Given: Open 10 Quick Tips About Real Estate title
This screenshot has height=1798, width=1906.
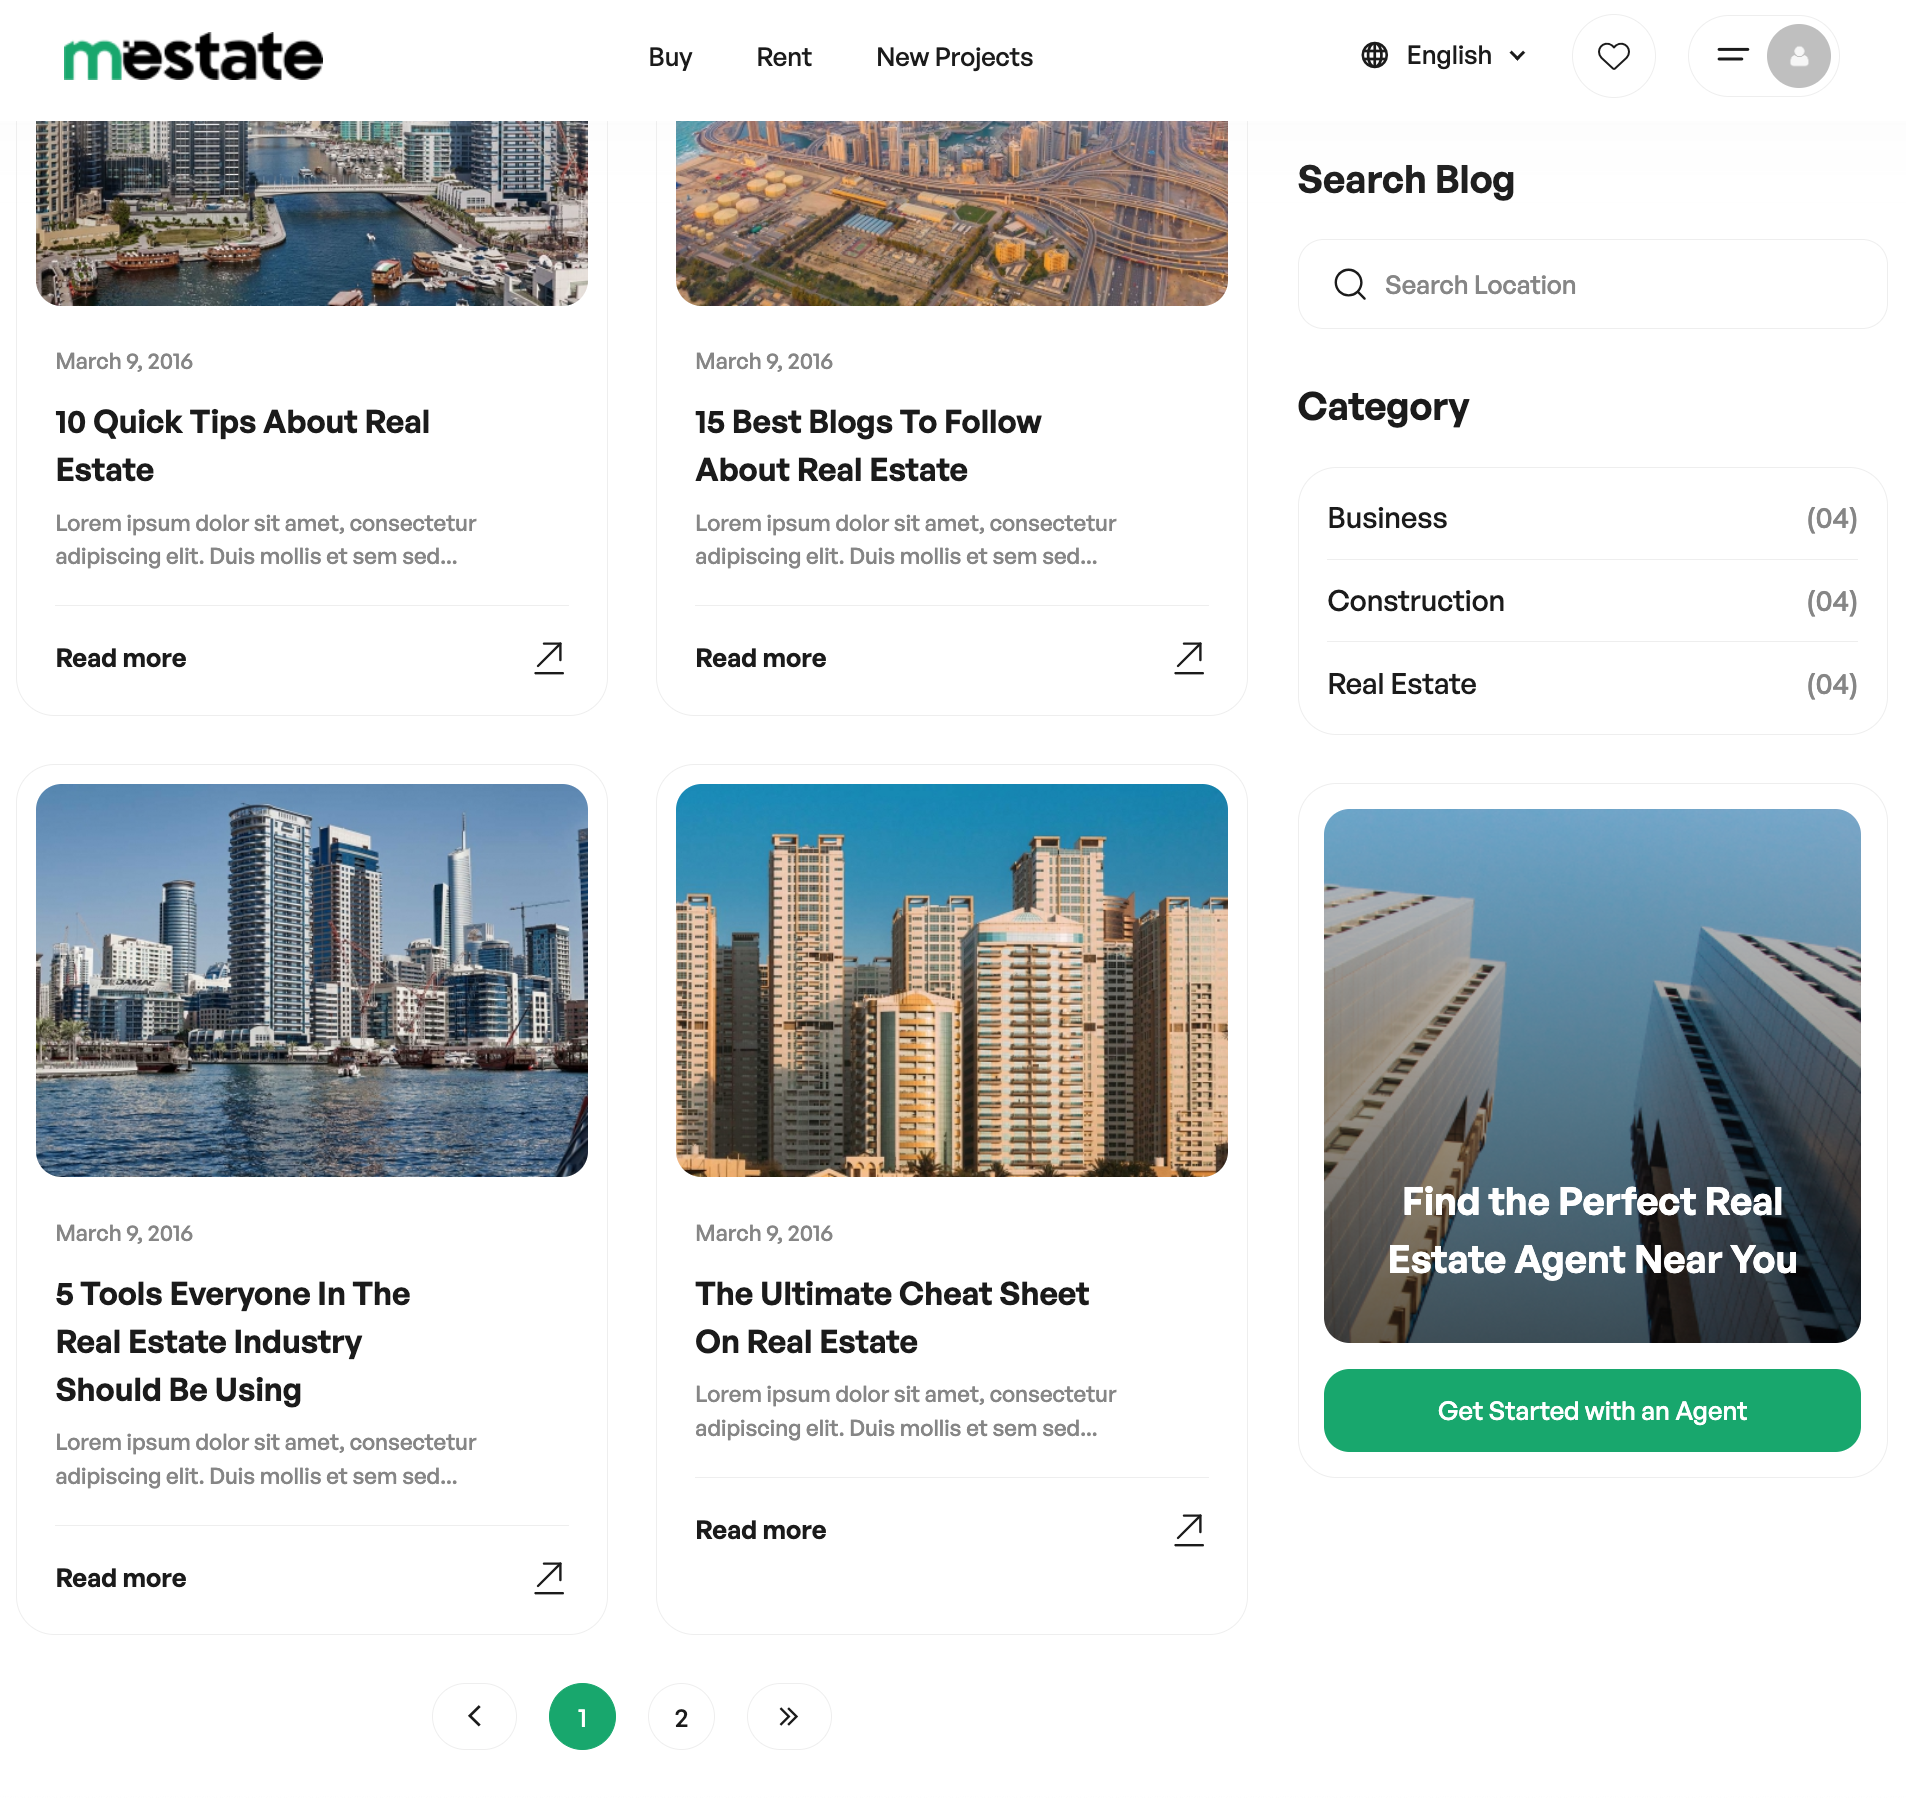Looking at the screenshot, I should point(242,446).
